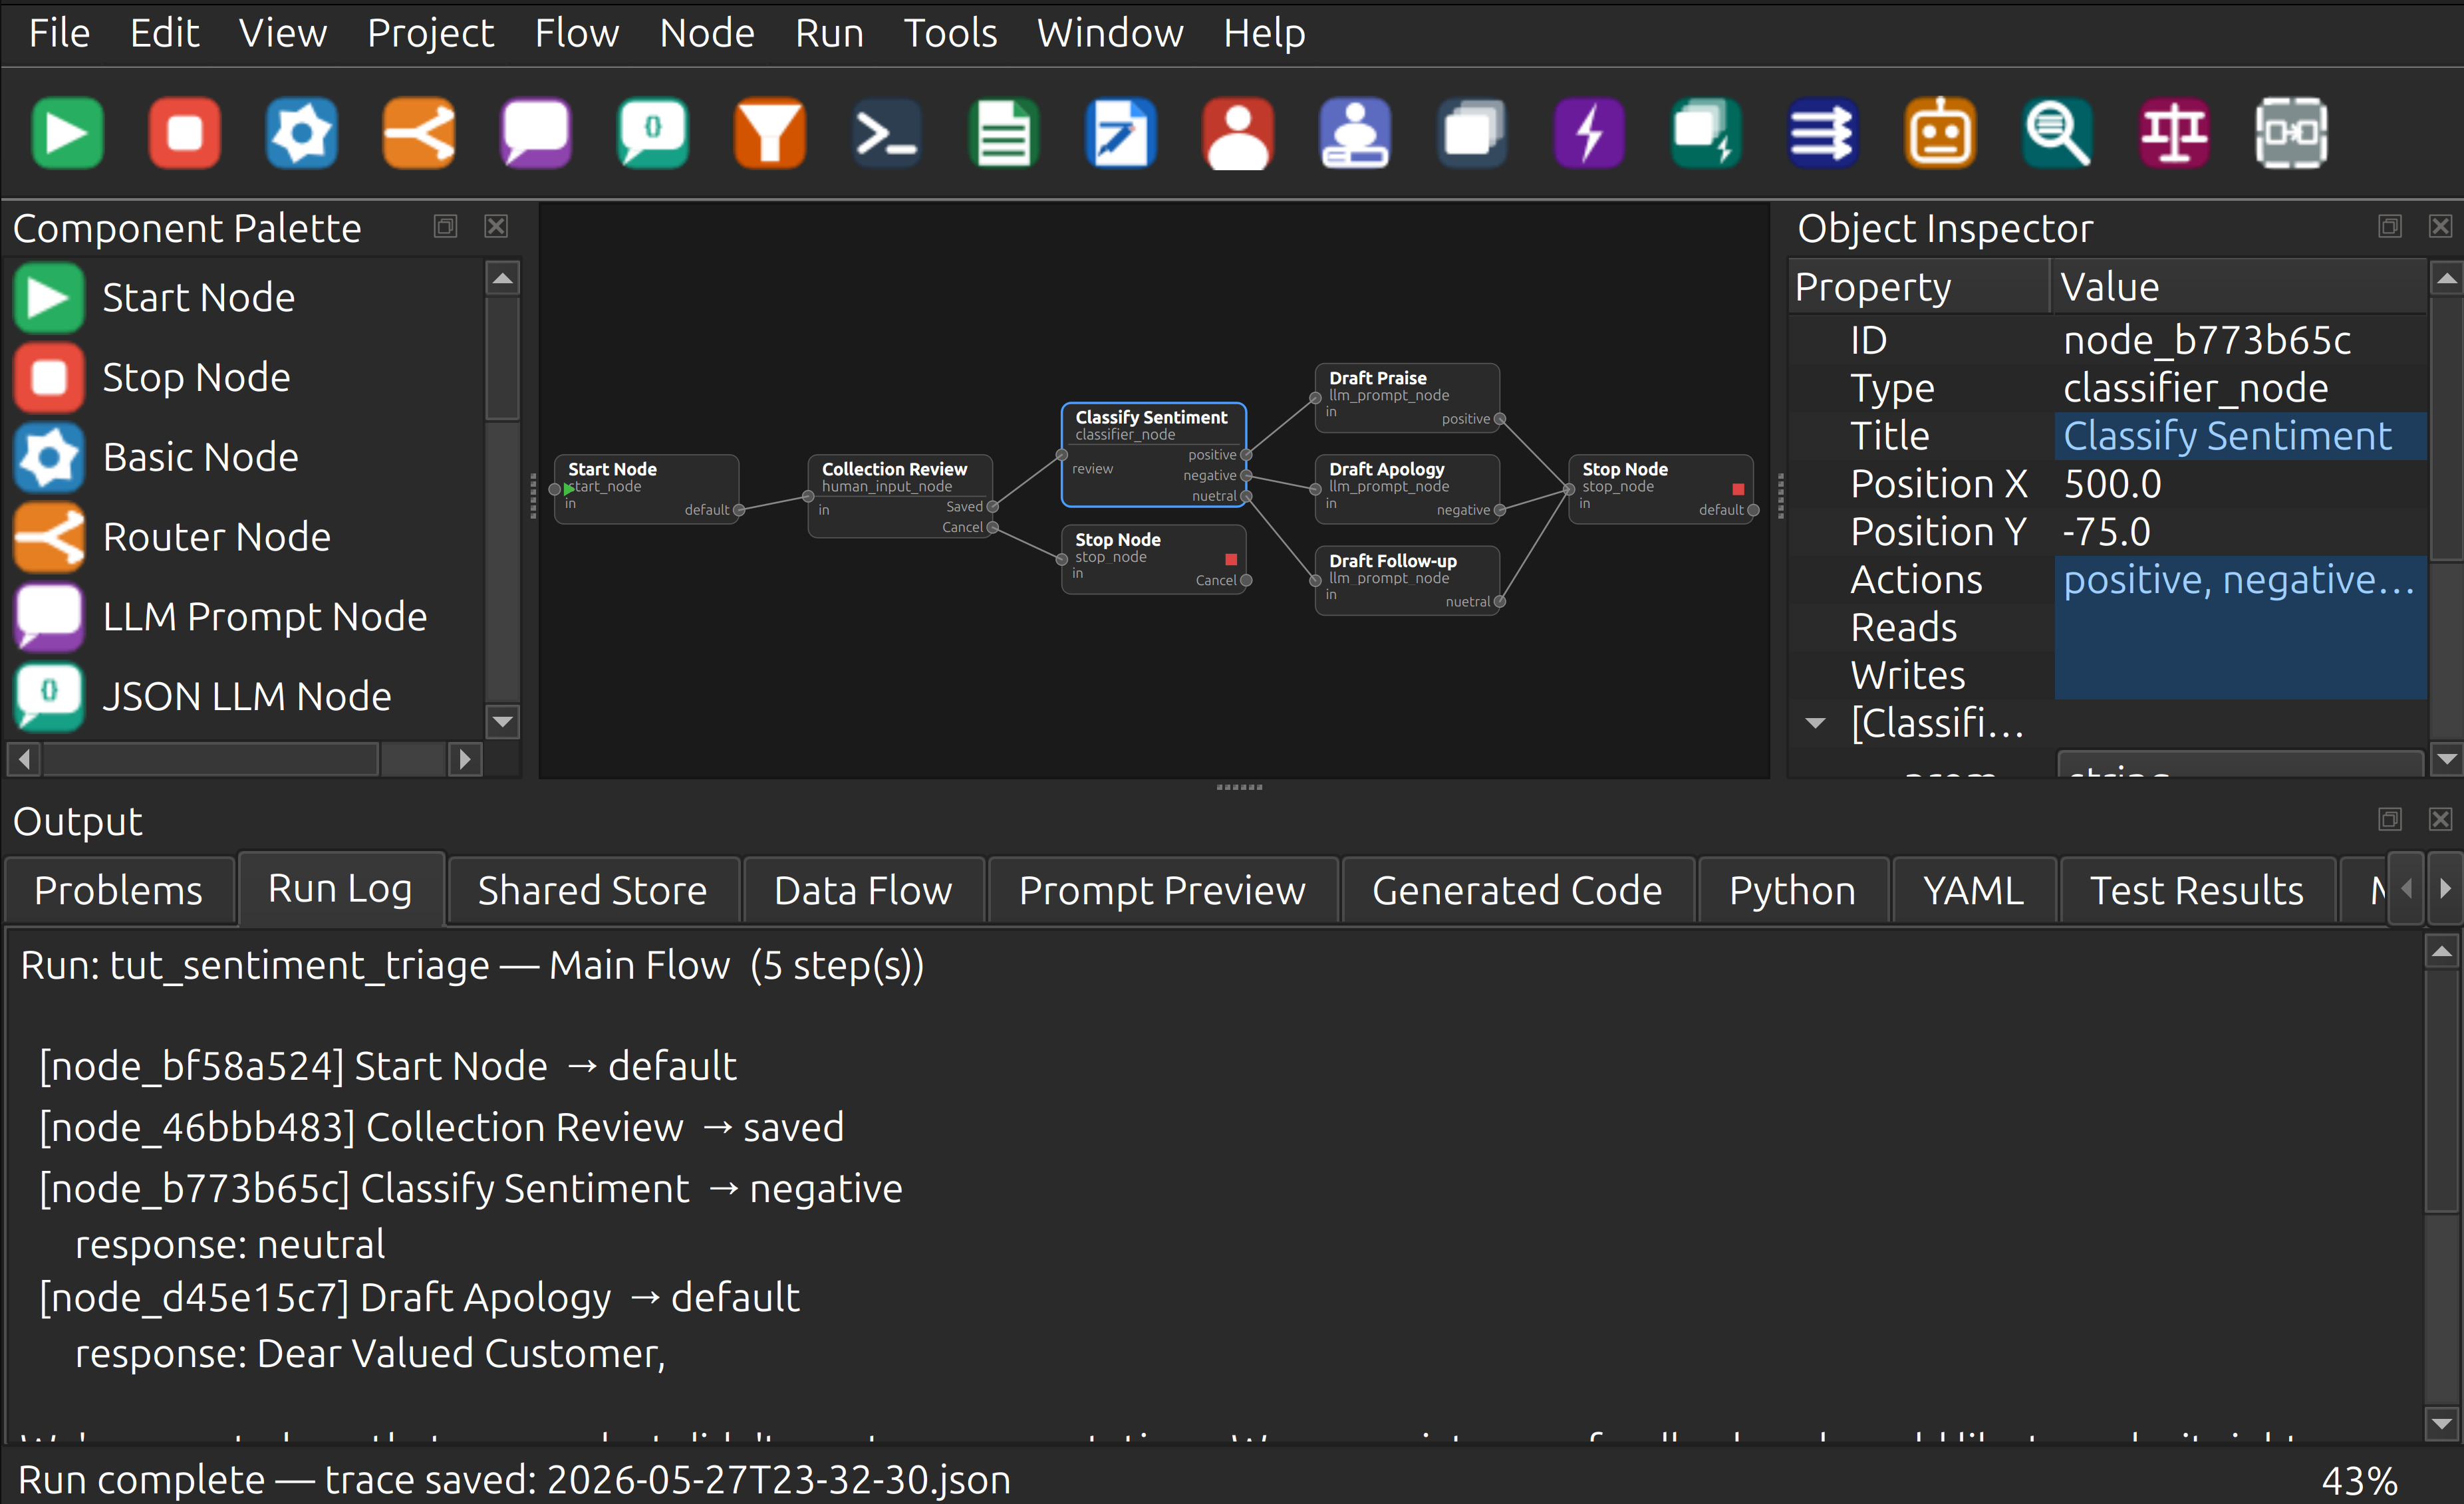Image resolution: width=2464 pixels, height=1504 pixels.
Task: Open the Tools menu
Action: (950, 34)
